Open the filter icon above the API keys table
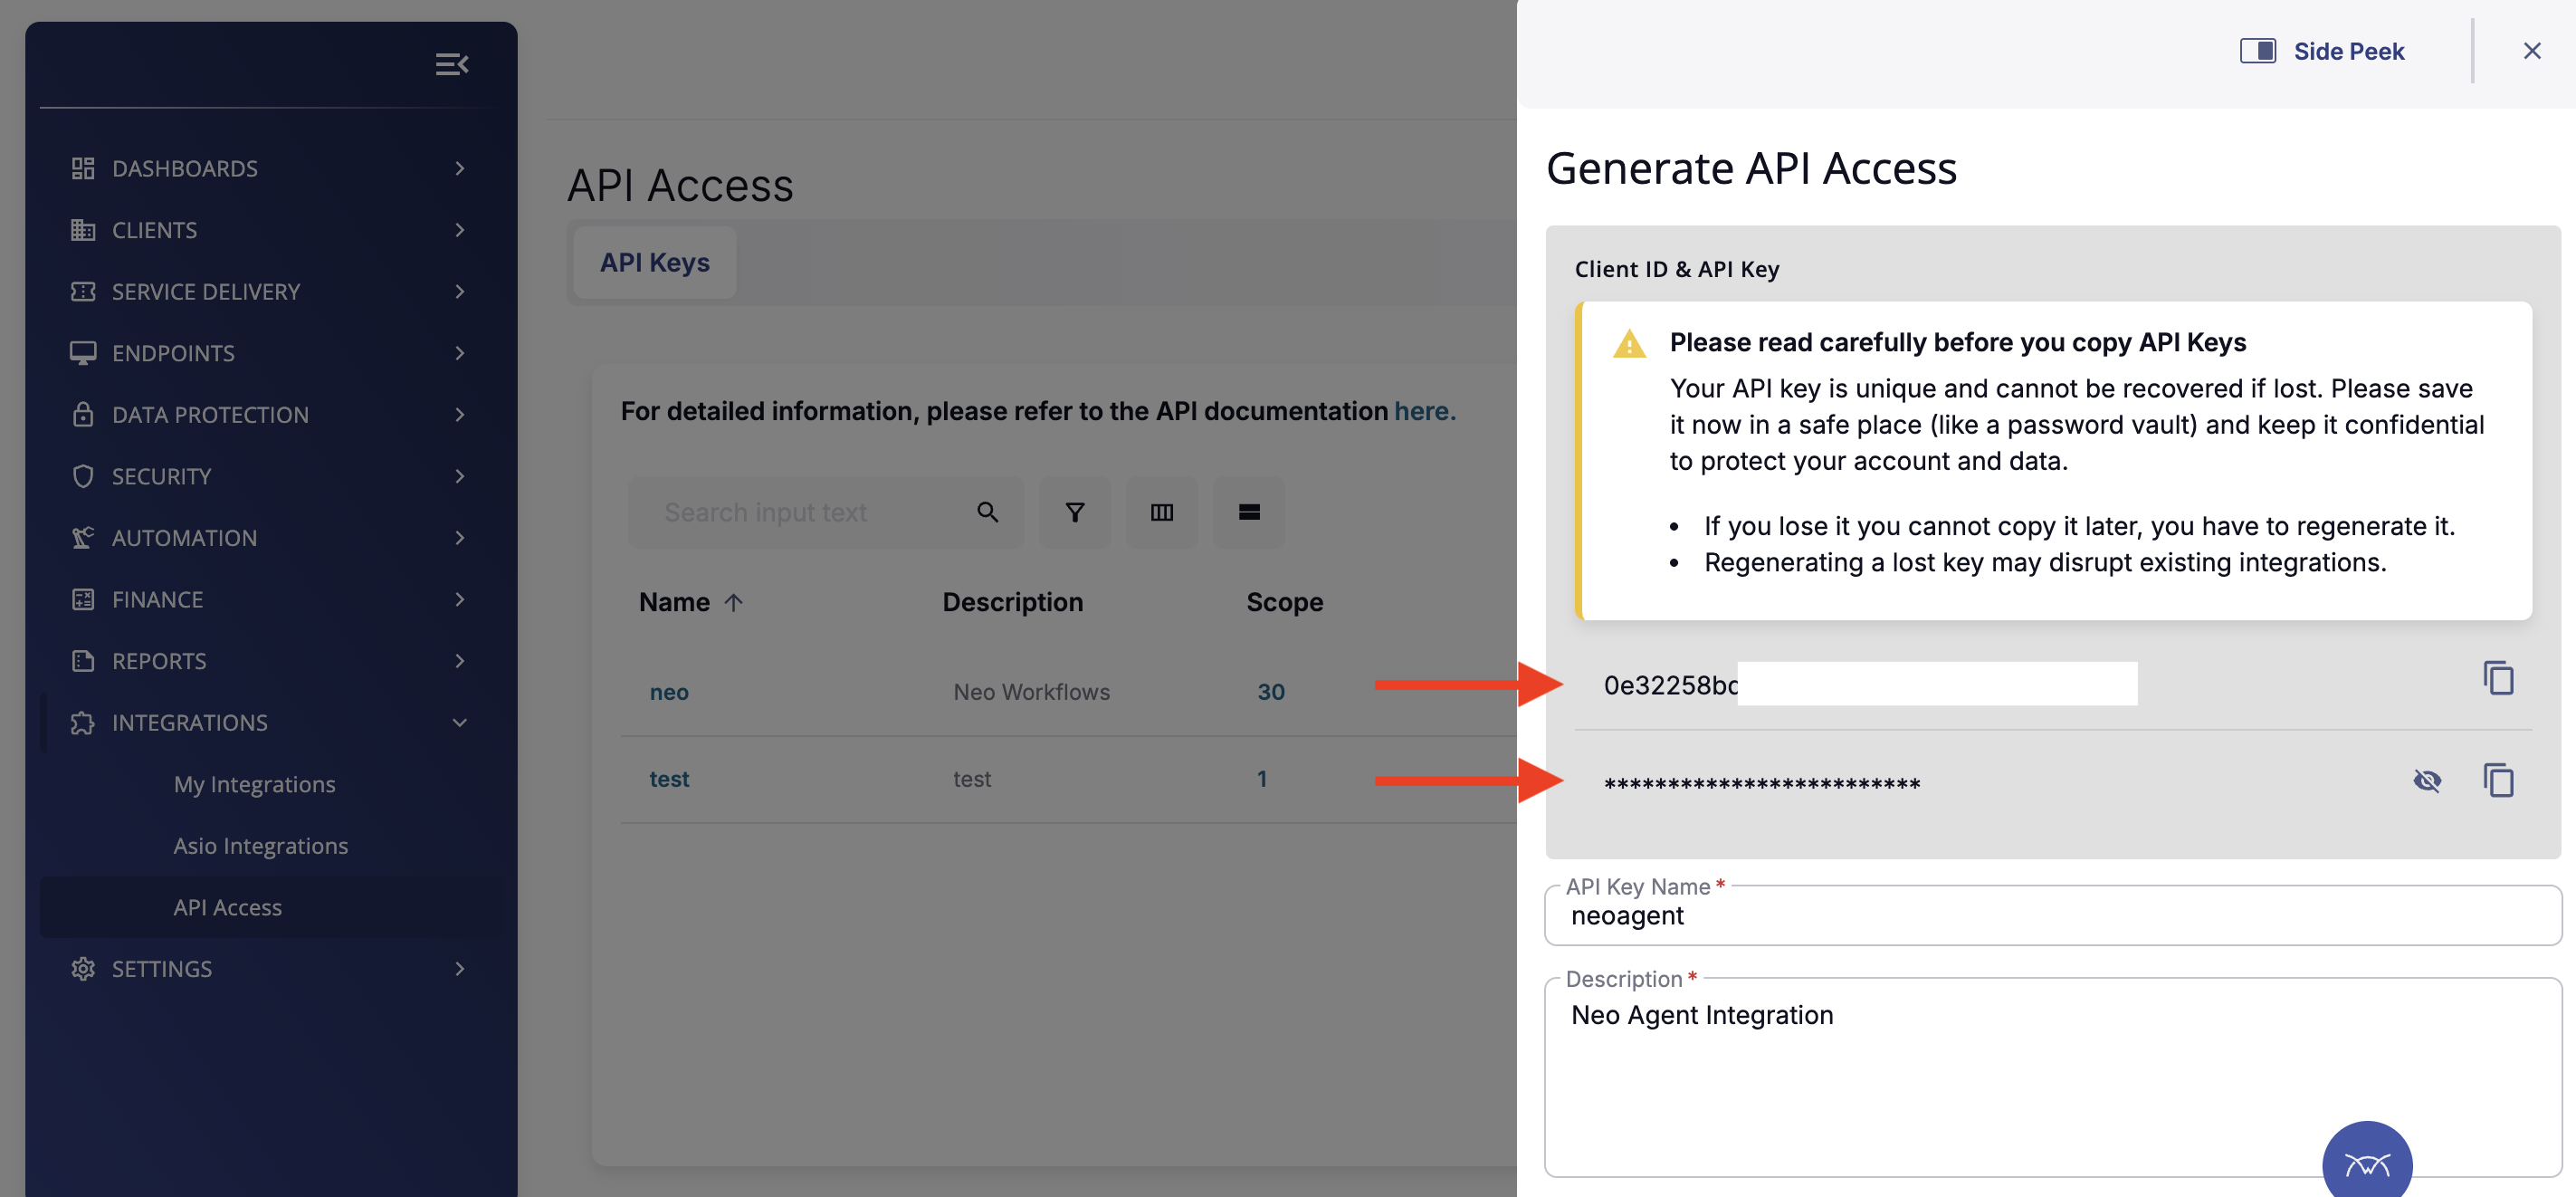 tap(1074, 512)
